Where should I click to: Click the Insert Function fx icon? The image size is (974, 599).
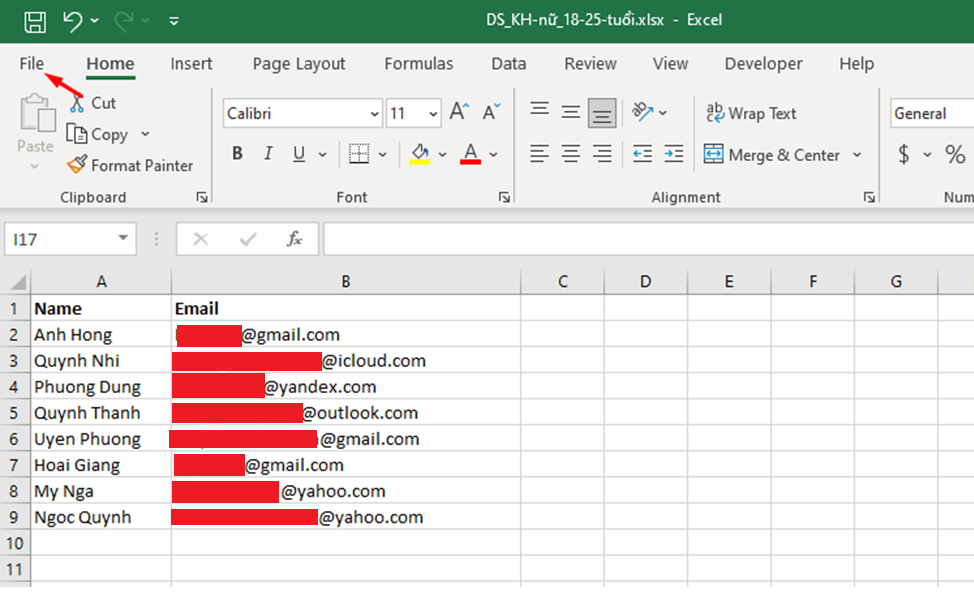[x=294, y=239]
